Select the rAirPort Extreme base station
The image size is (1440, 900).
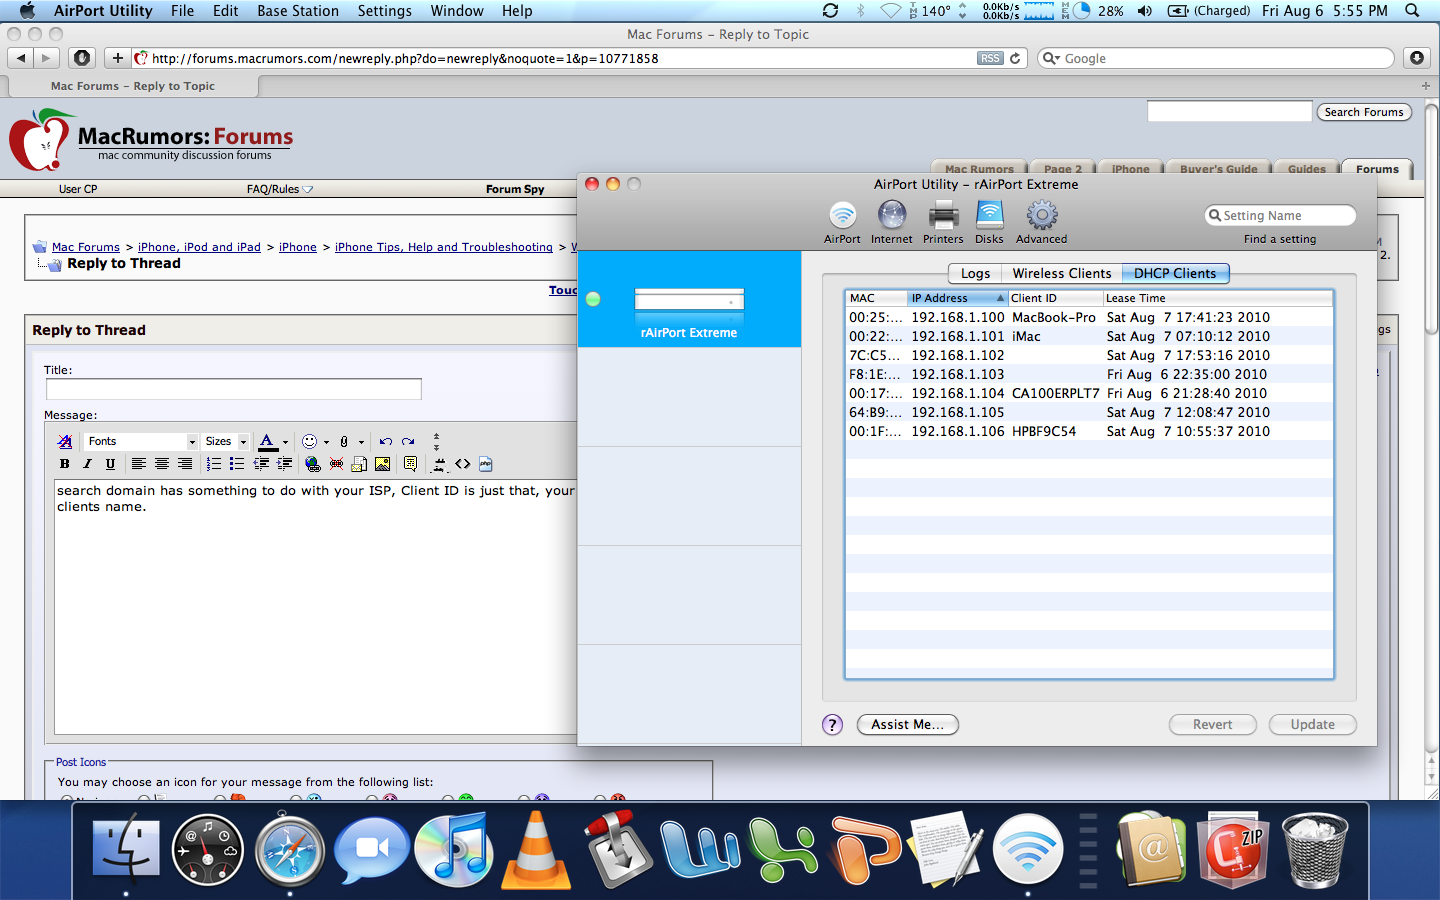[689, 299]
